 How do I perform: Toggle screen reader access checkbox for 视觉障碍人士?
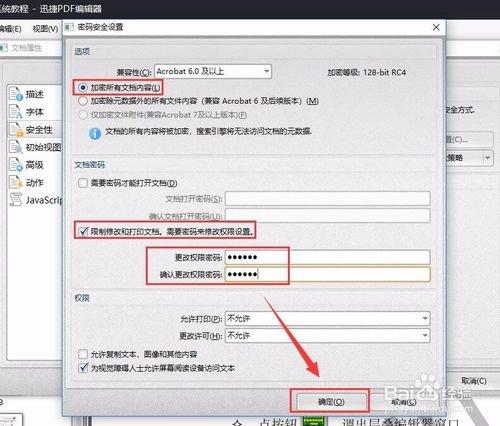click(x=83, y=368)
